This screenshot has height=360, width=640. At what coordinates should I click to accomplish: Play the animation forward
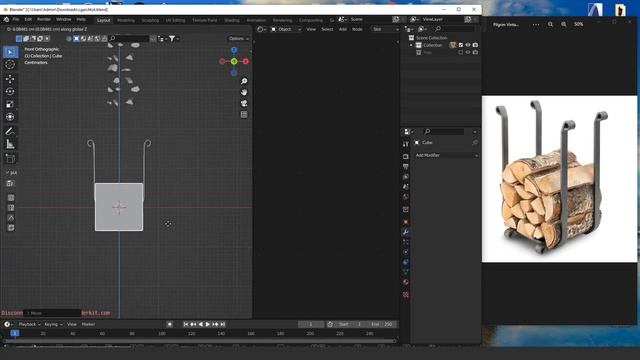(208, 324)
